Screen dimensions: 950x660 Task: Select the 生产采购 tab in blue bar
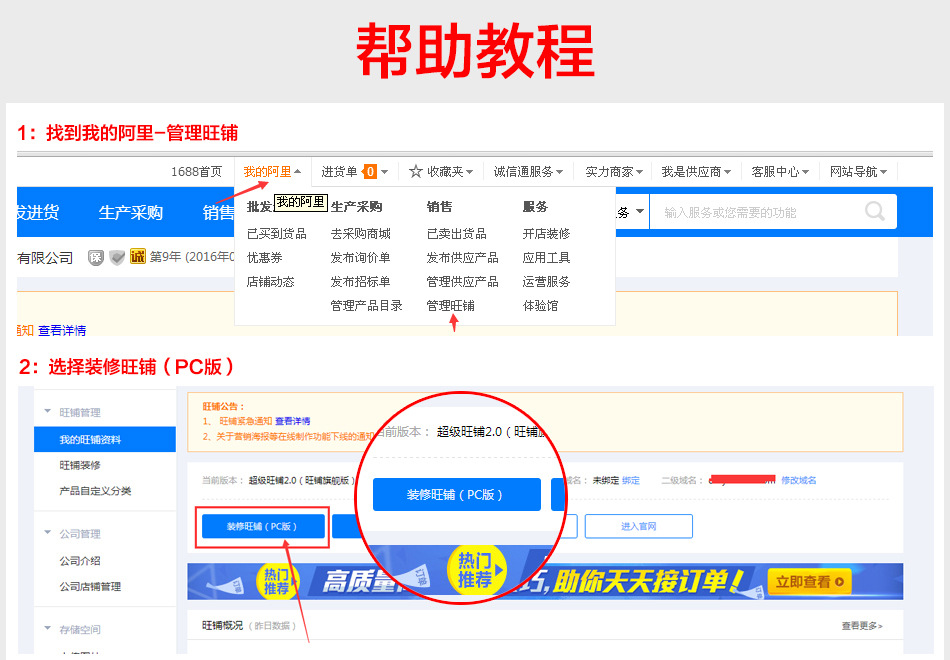point(130,212)
